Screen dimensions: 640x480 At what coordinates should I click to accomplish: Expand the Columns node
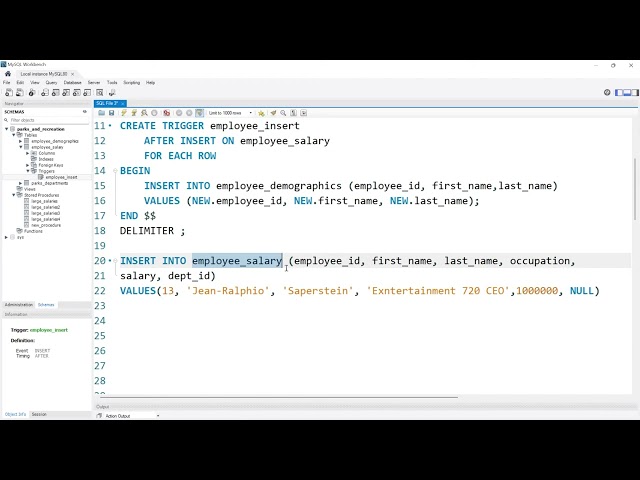tap(28, 153)
